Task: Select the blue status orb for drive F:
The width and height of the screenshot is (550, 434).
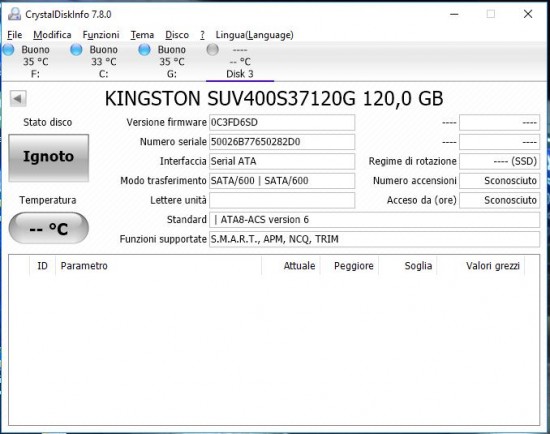Action: pyautogui.click(x=8, y=49)
